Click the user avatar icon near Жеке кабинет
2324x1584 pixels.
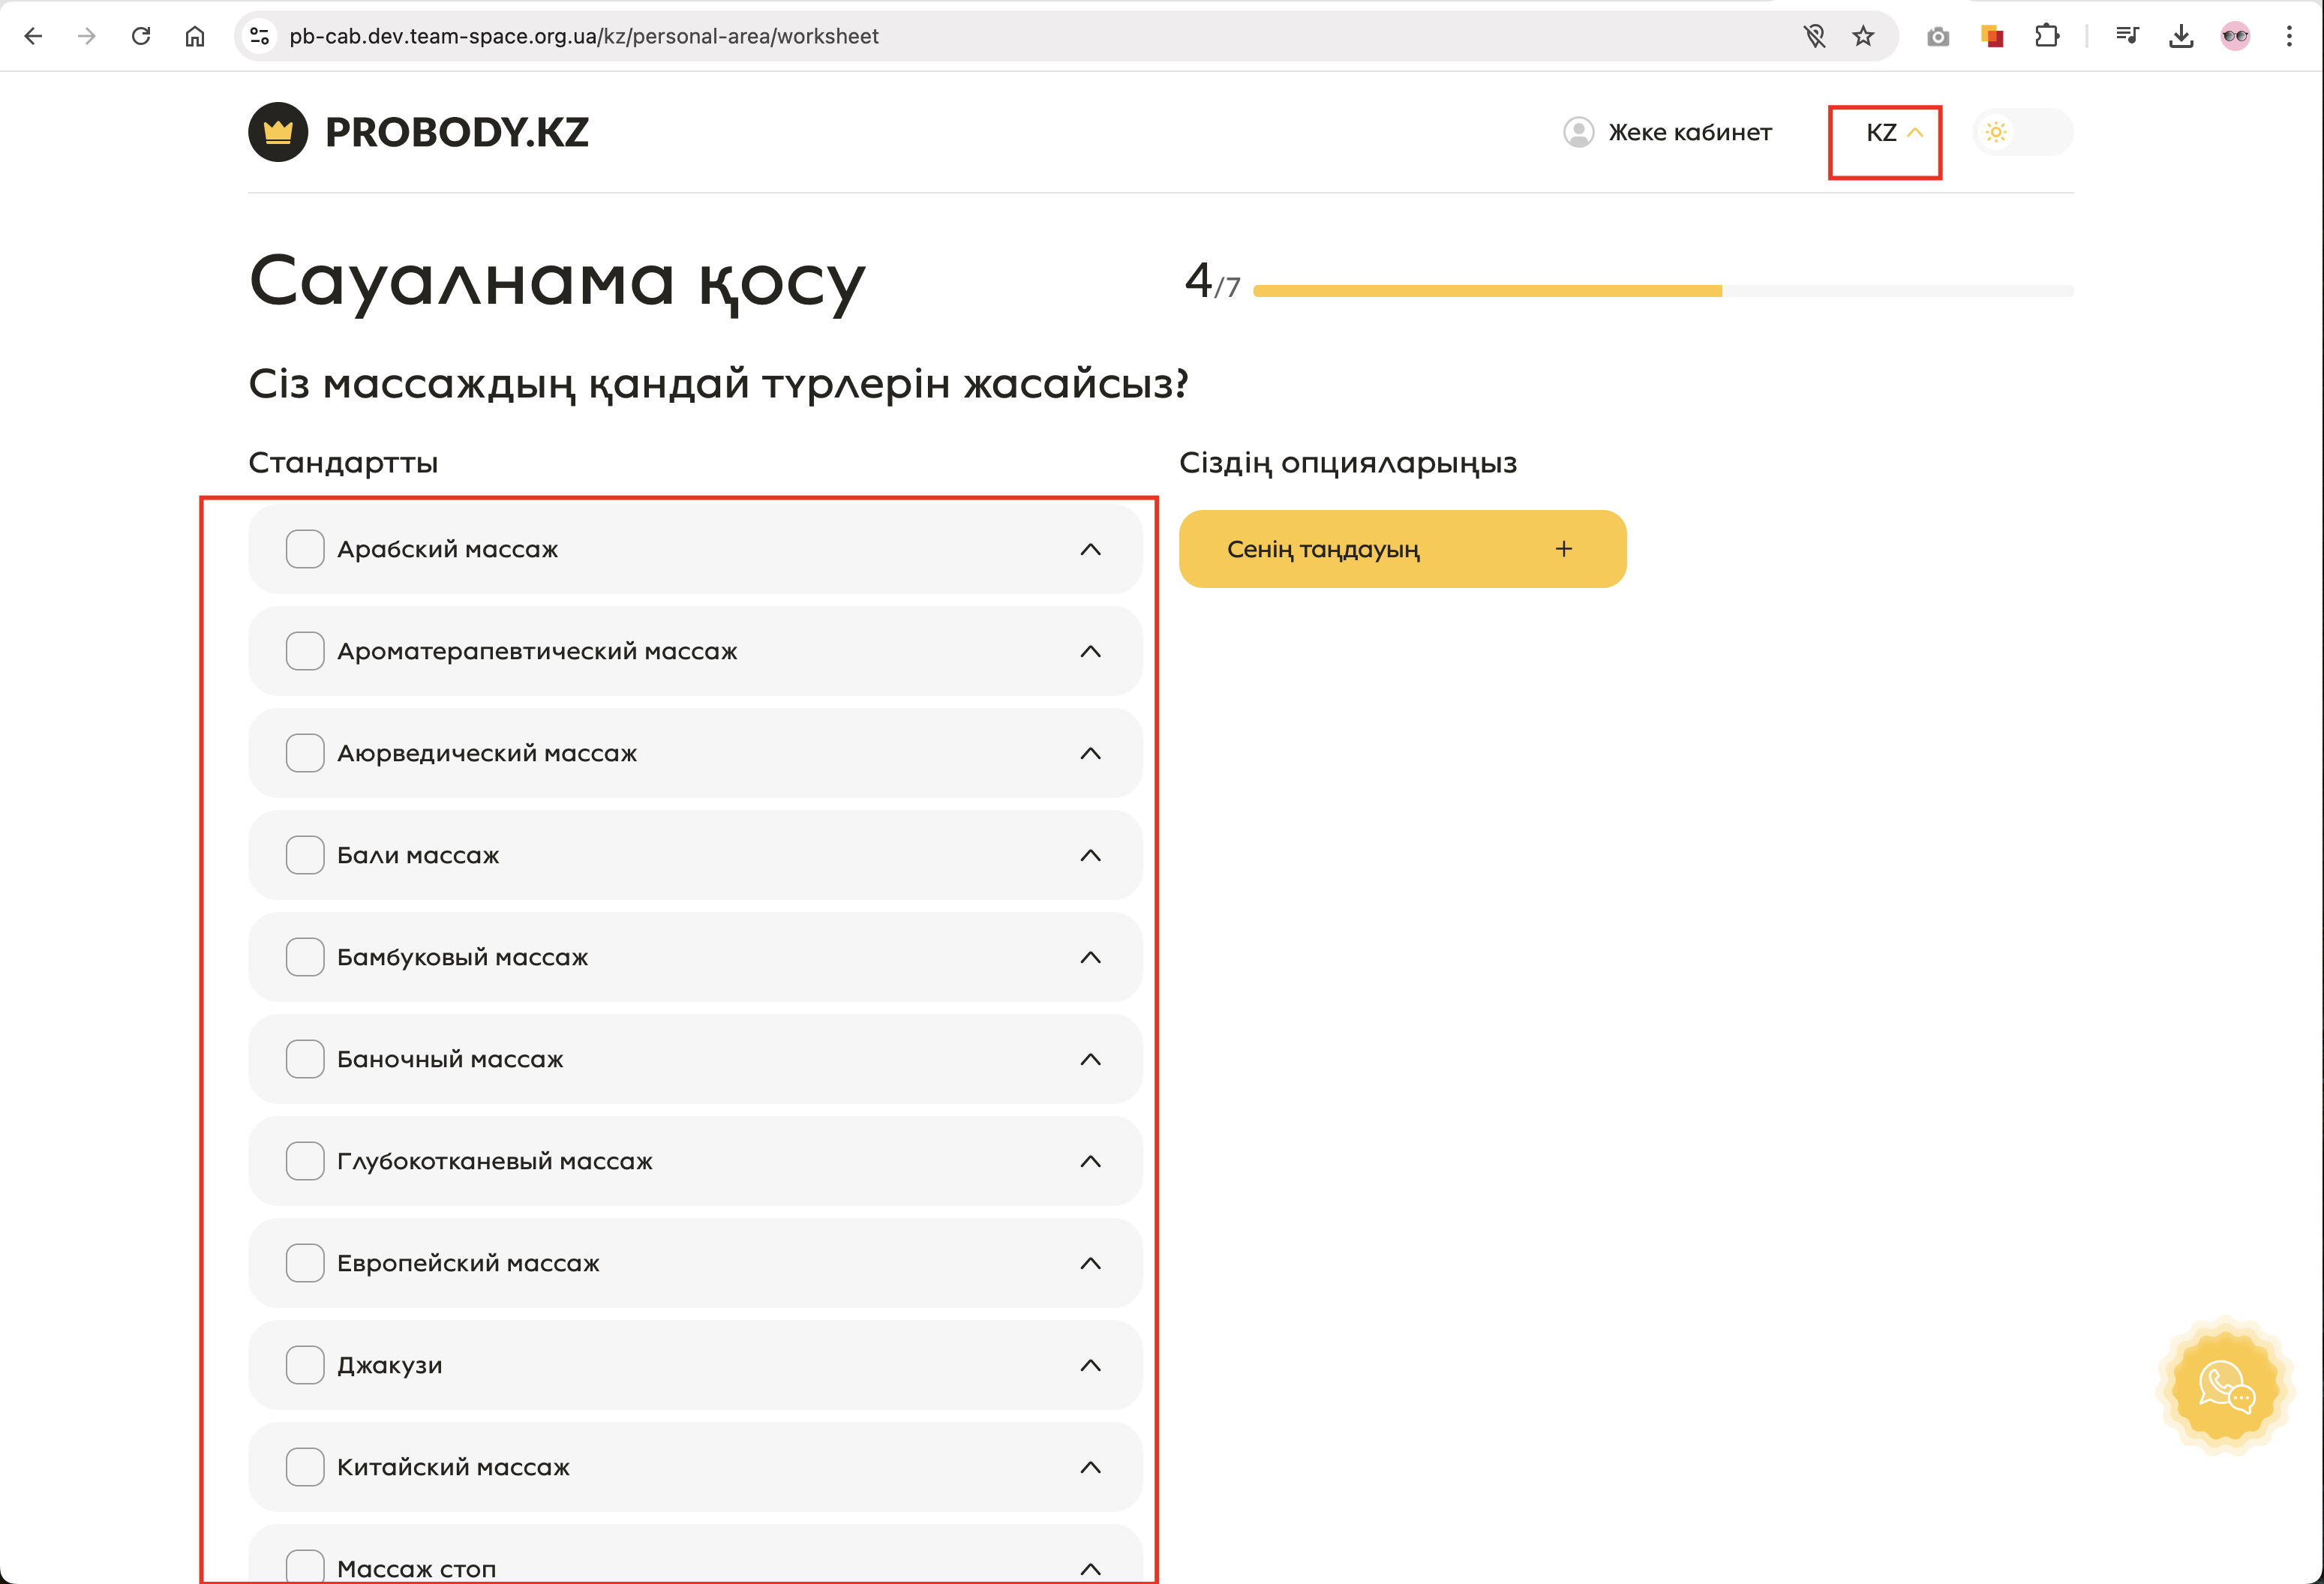[x=1578, y=132]
